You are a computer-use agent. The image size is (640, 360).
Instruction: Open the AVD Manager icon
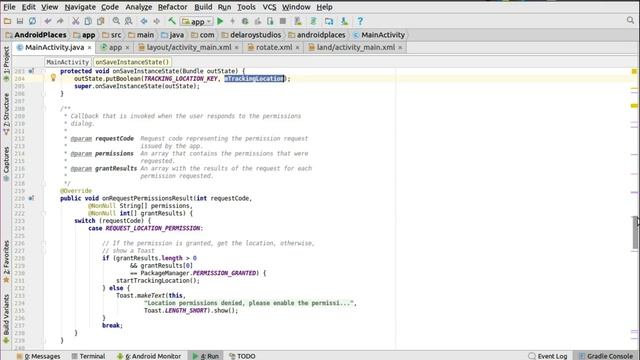point(298,21)
